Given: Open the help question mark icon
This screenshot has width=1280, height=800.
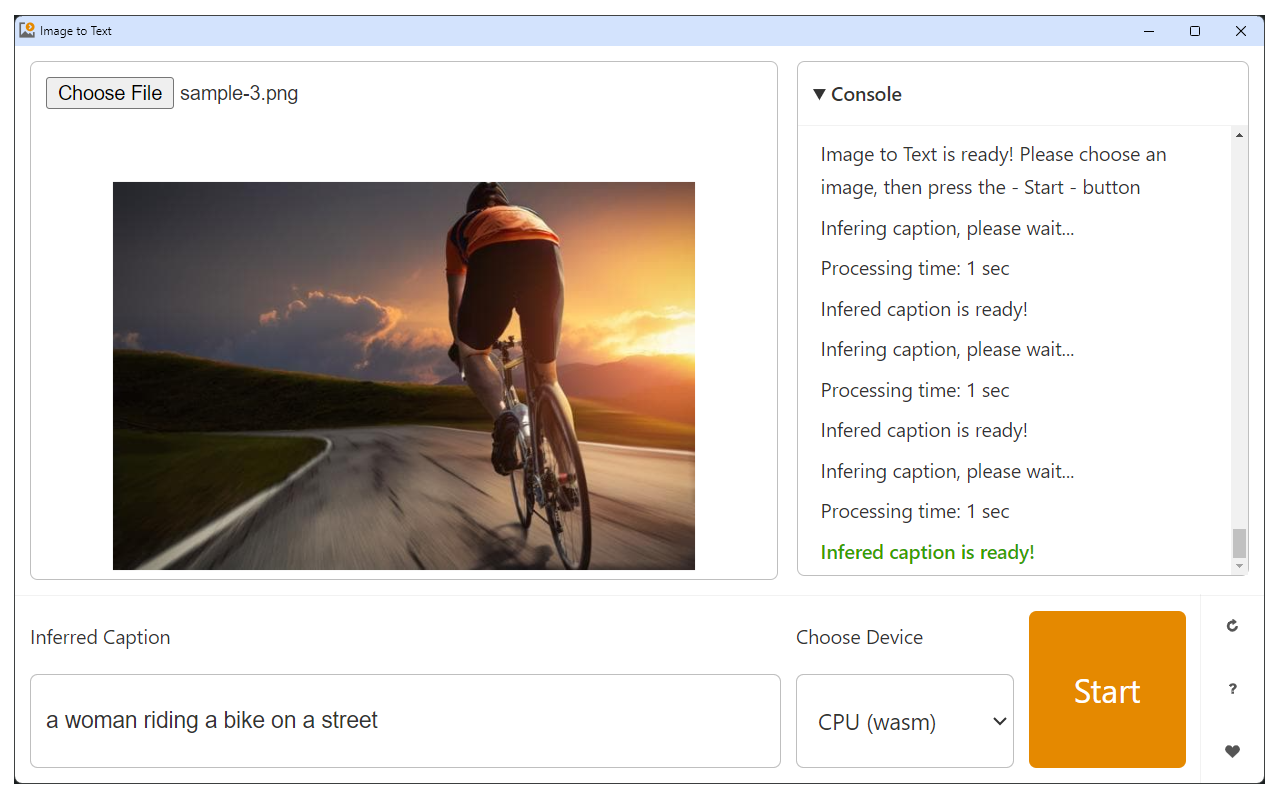Looking at the screenshot, I should 1232,689.
